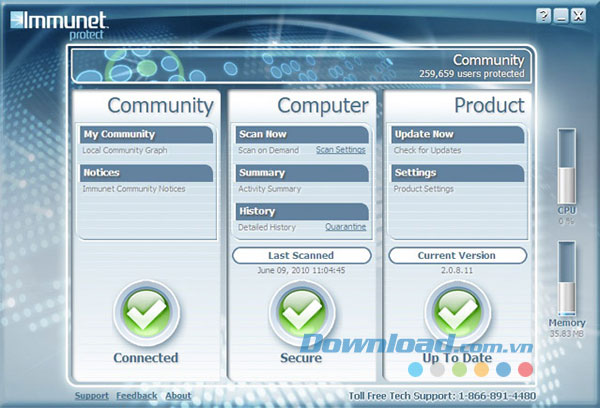Click the 'Check for Updates' text

(x=427, y=150)
